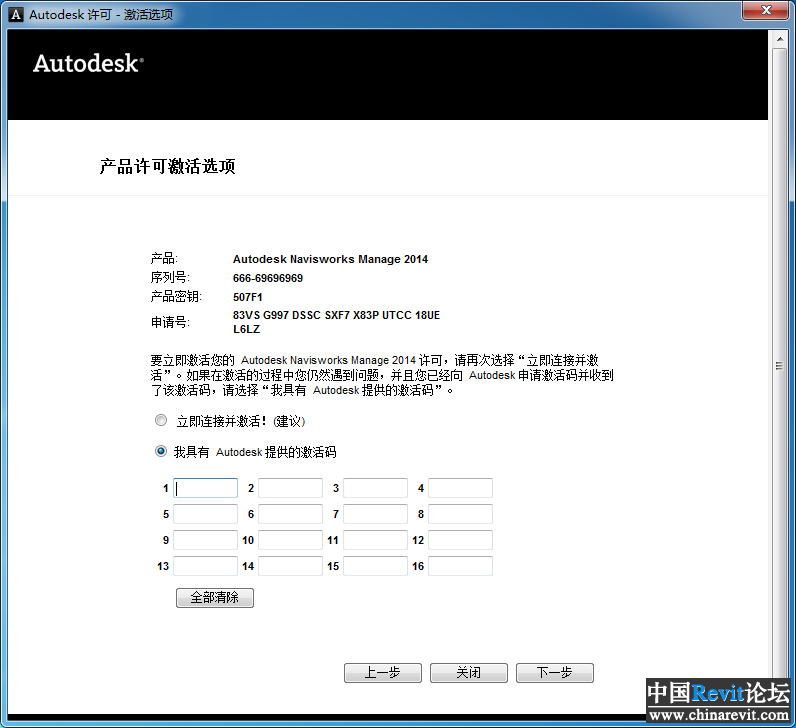Select activation code field 12
Screen dimensions: 796x728
460,540
